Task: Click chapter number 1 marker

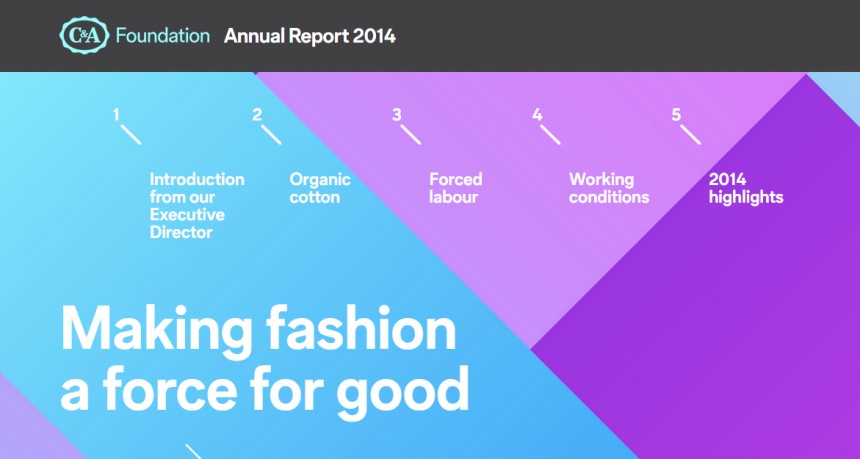Action: point(116,115)
